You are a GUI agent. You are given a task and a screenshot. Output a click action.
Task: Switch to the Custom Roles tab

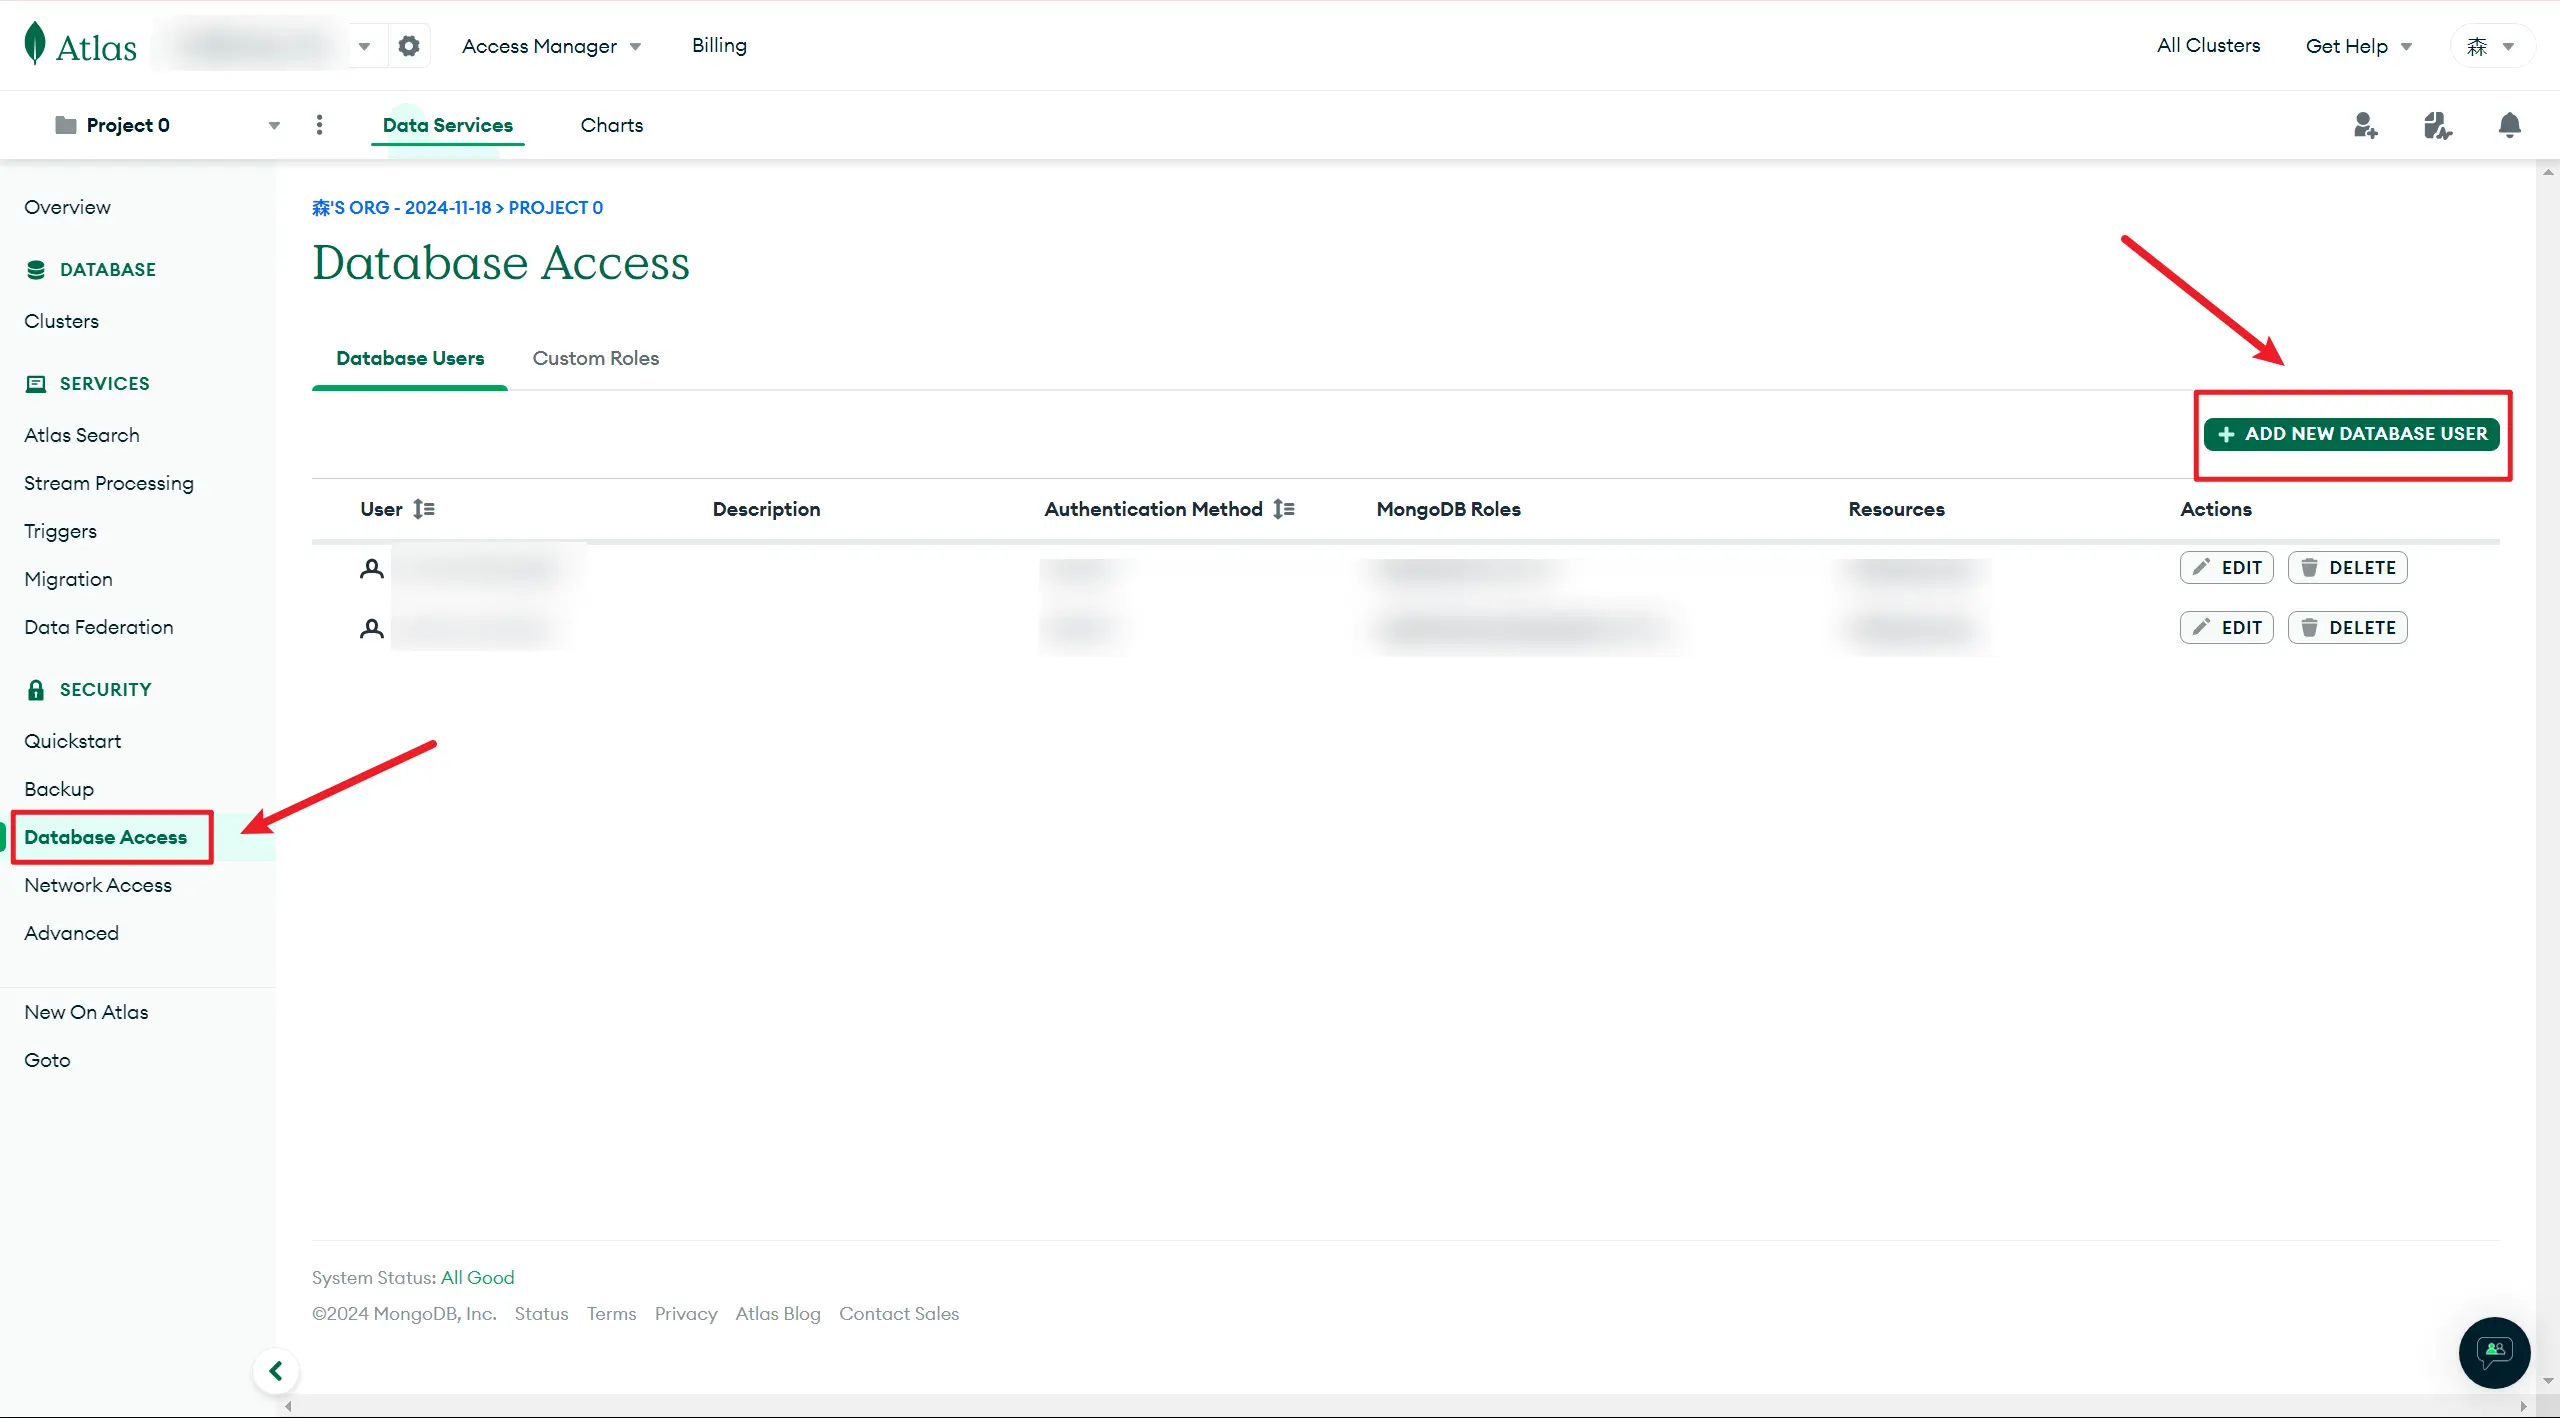pos(595,358)
